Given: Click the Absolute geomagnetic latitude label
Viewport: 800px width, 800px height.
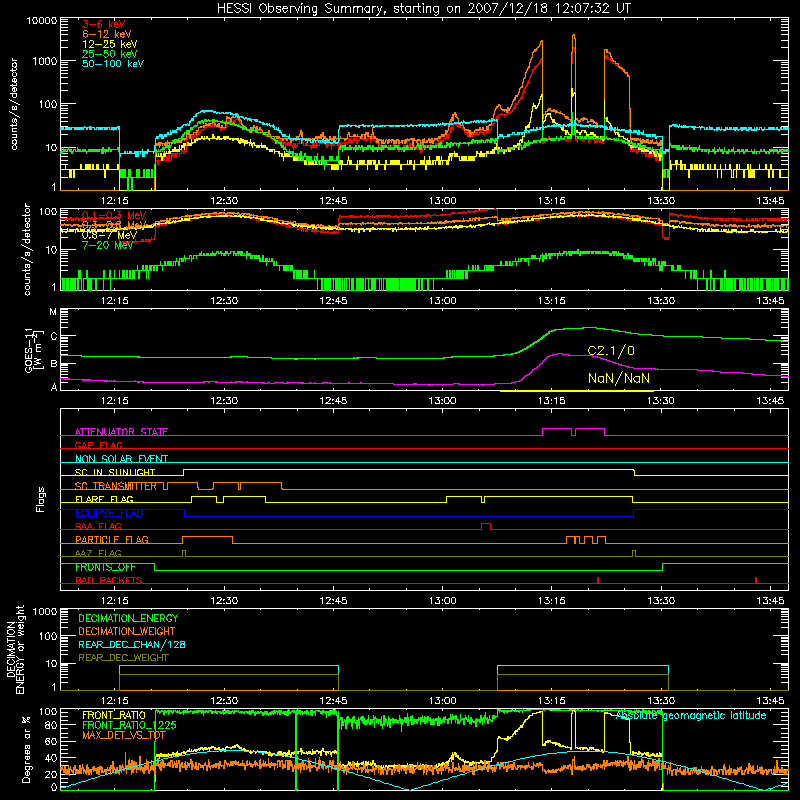Looking at the screenshot, I should click(x=691, y=716).
